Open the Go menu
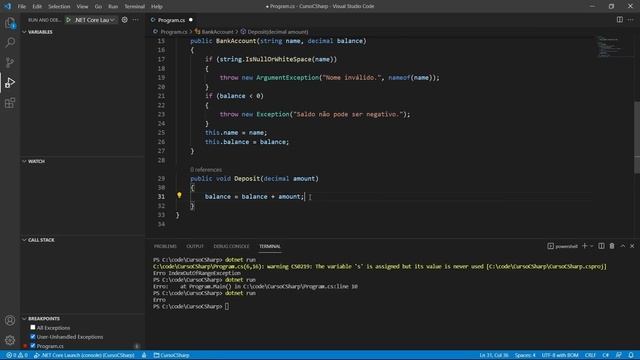Screen dimensions: 640x360 coord(98,6)
